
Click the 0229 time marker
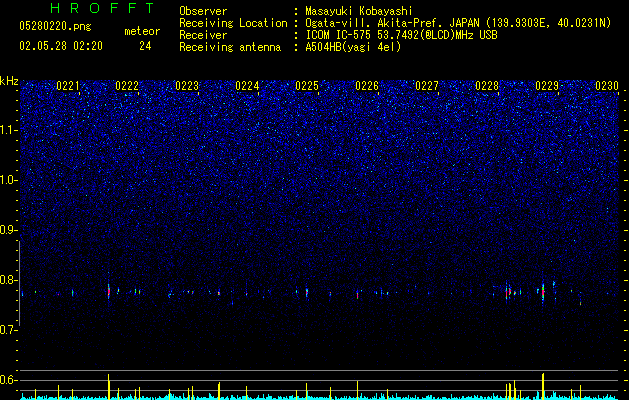click(x=547, y=86)
